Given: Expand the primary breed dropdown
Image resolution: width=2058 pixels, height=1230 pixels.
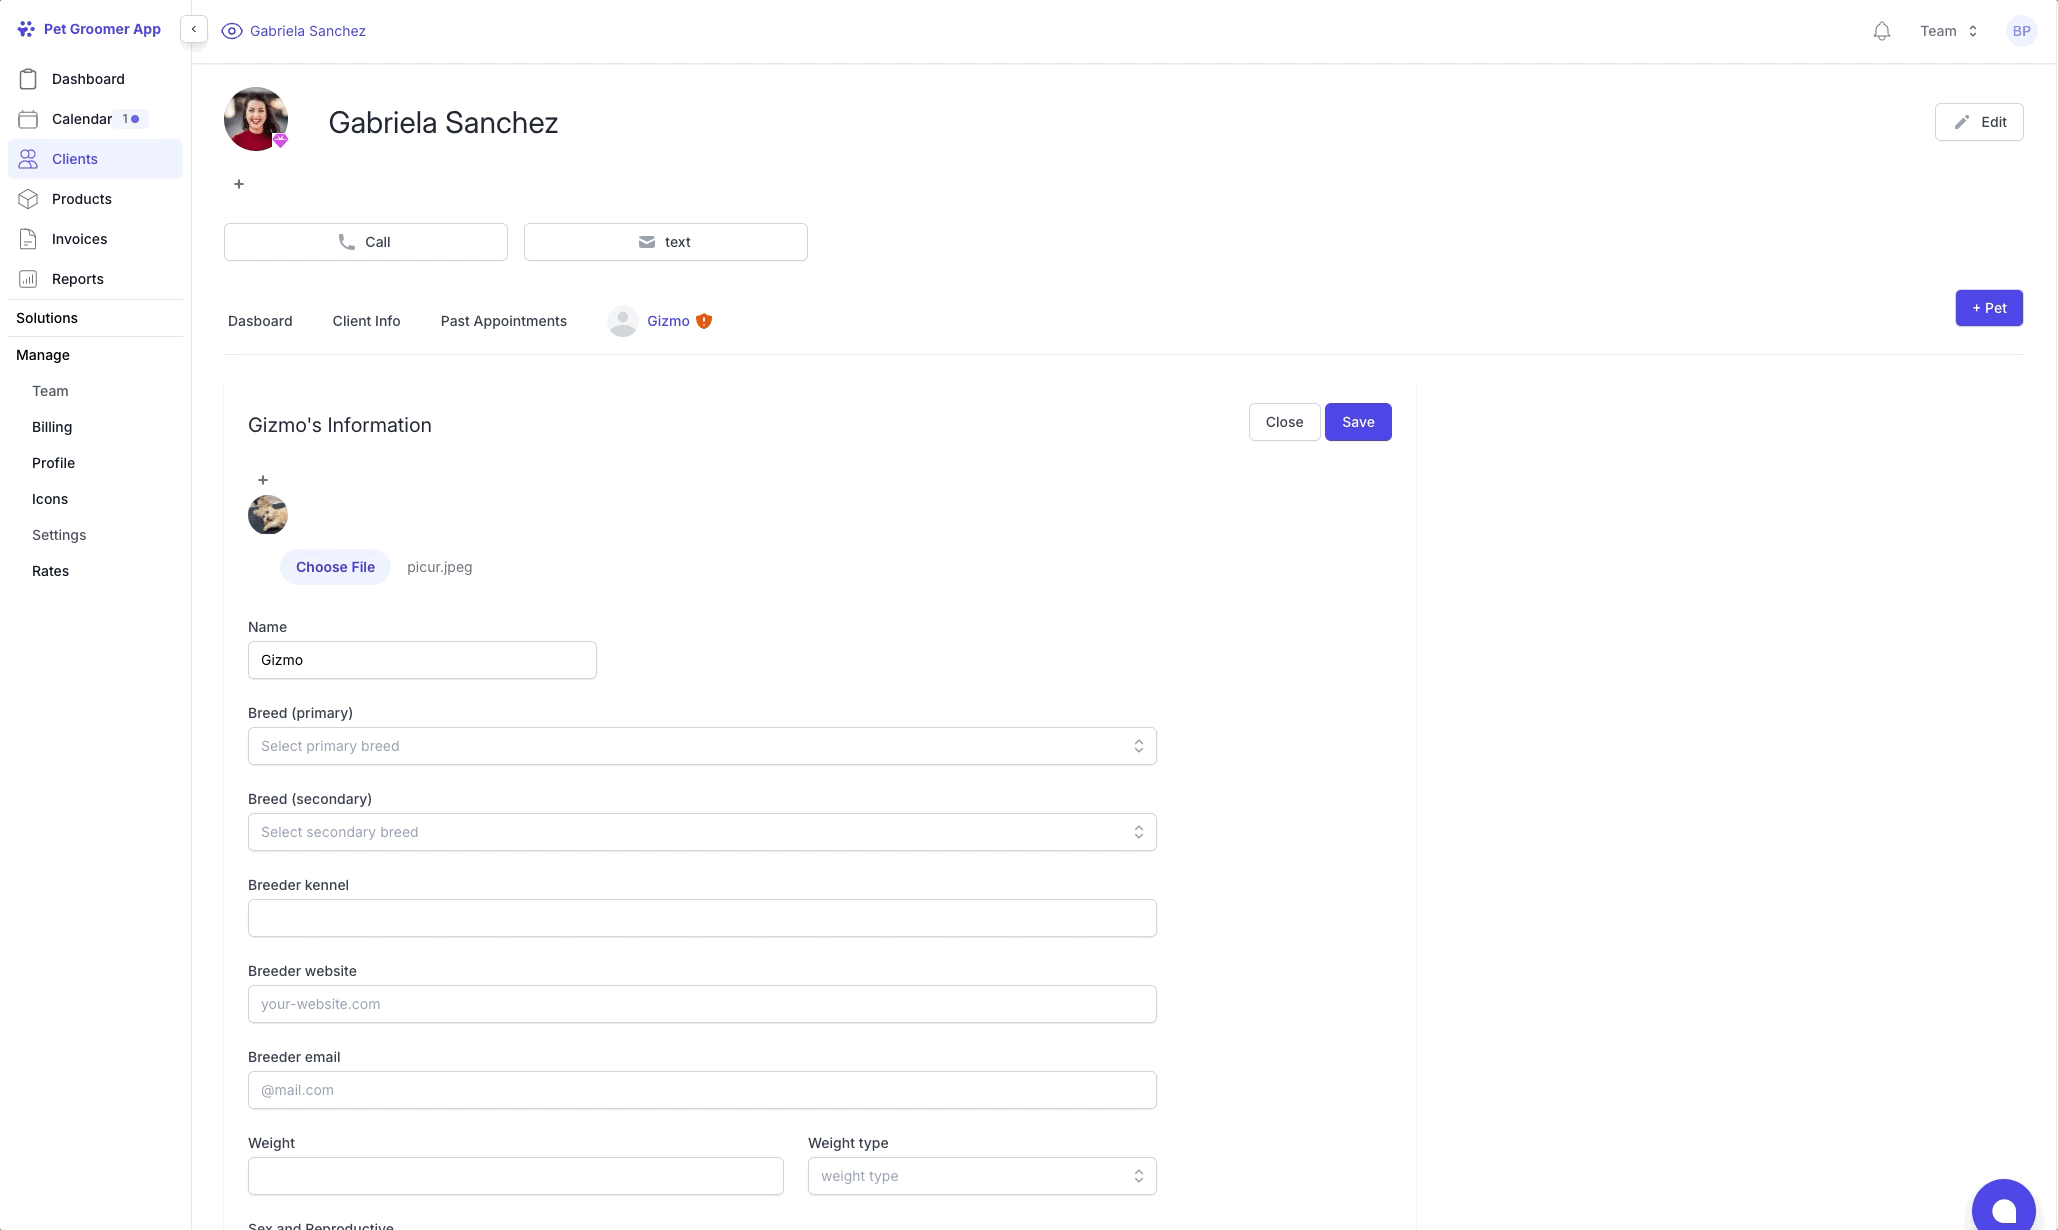Looking at the screenshot, I should click(701, 745).
